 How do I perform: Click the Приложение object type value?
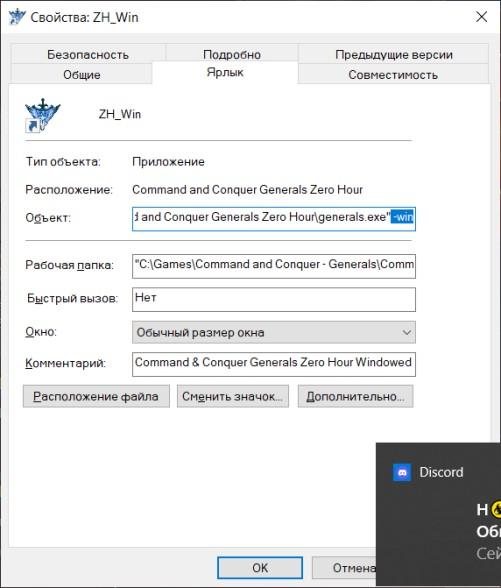point(168,162)
